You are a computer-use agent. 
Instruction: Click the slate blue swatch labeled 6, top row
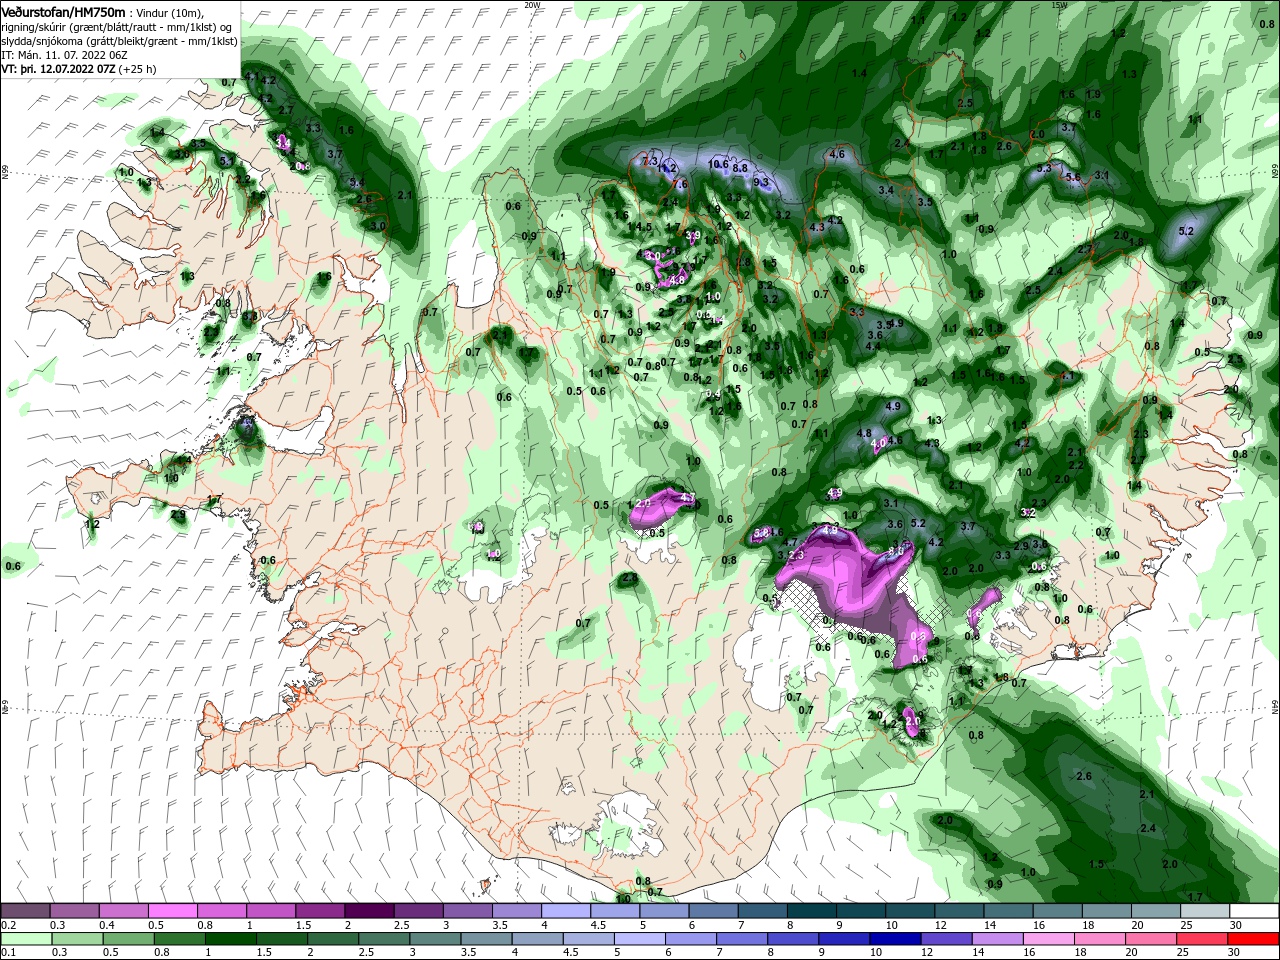point(713,911)
